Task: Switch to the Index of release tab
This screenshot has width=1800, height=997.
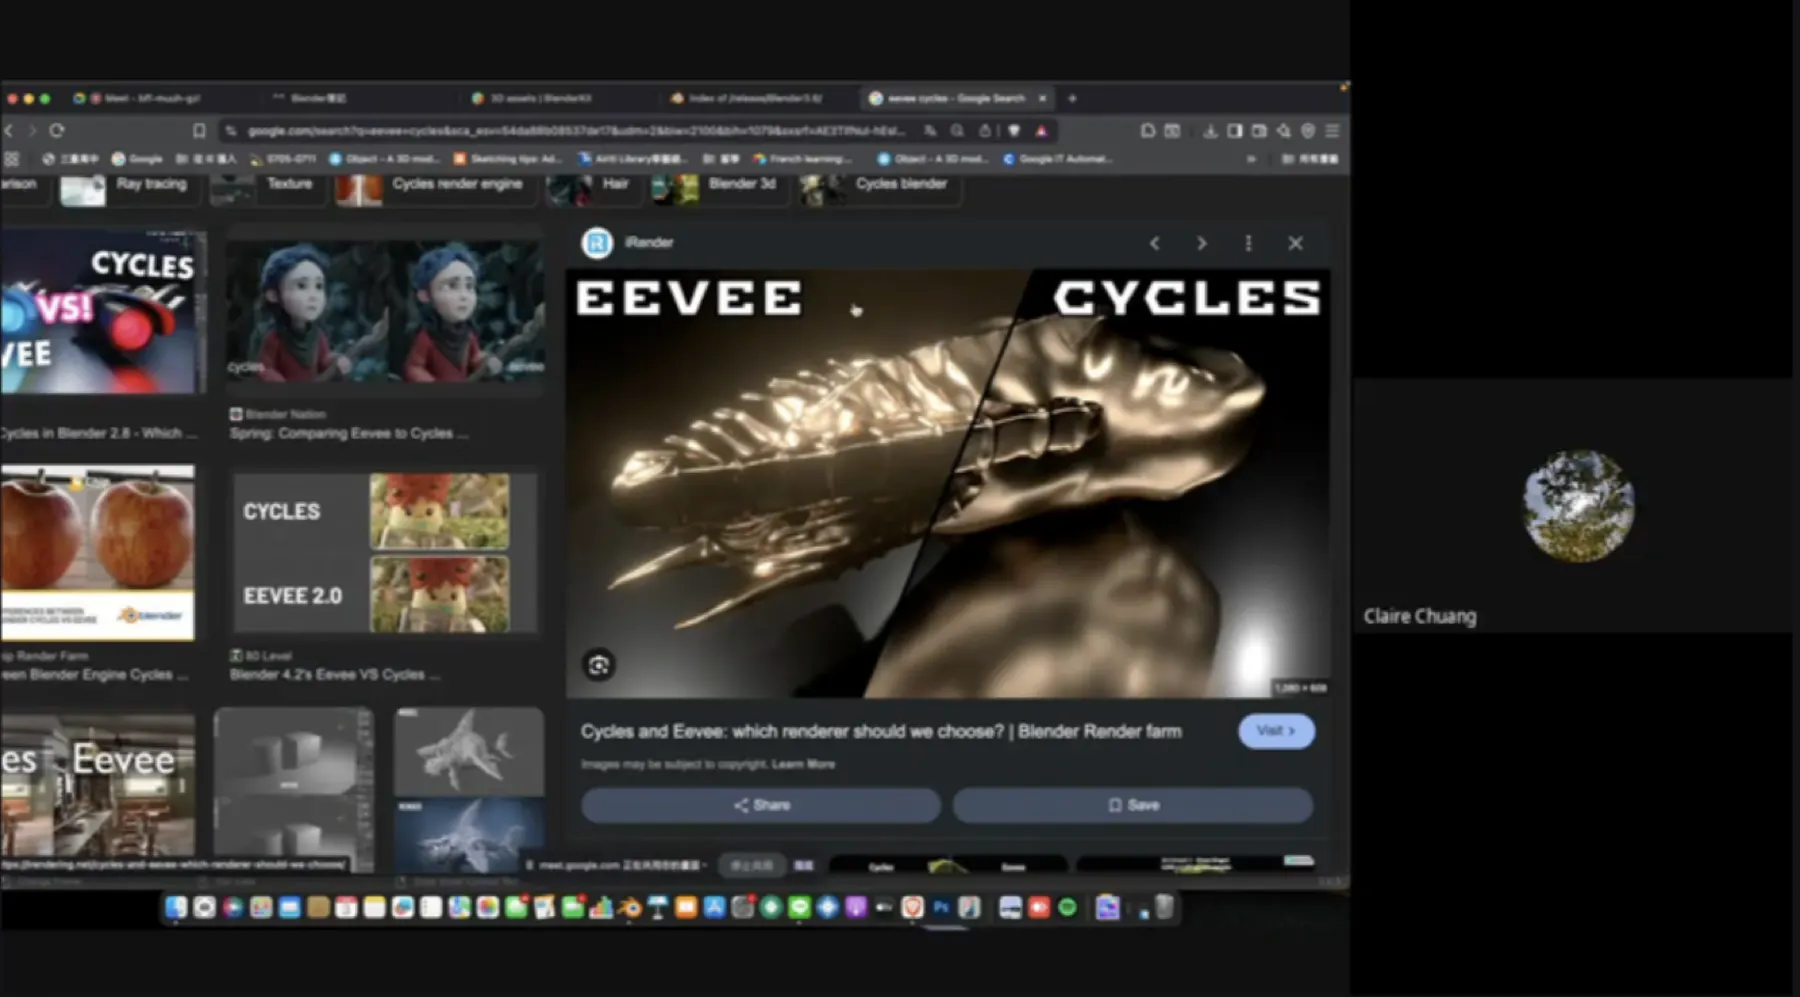Action: [750, 98]
